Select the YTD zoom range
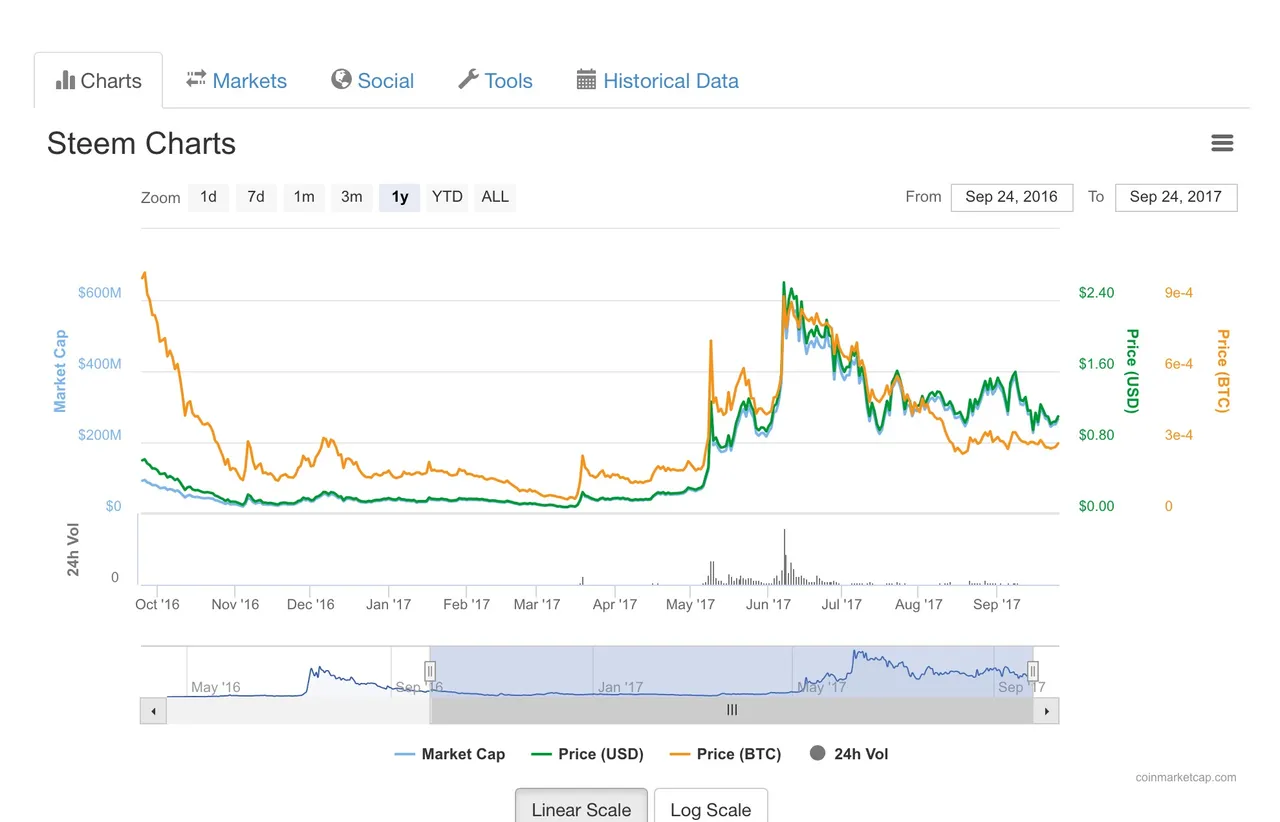The width and height of the screenshot is (1280, 822). click(447, 197)
